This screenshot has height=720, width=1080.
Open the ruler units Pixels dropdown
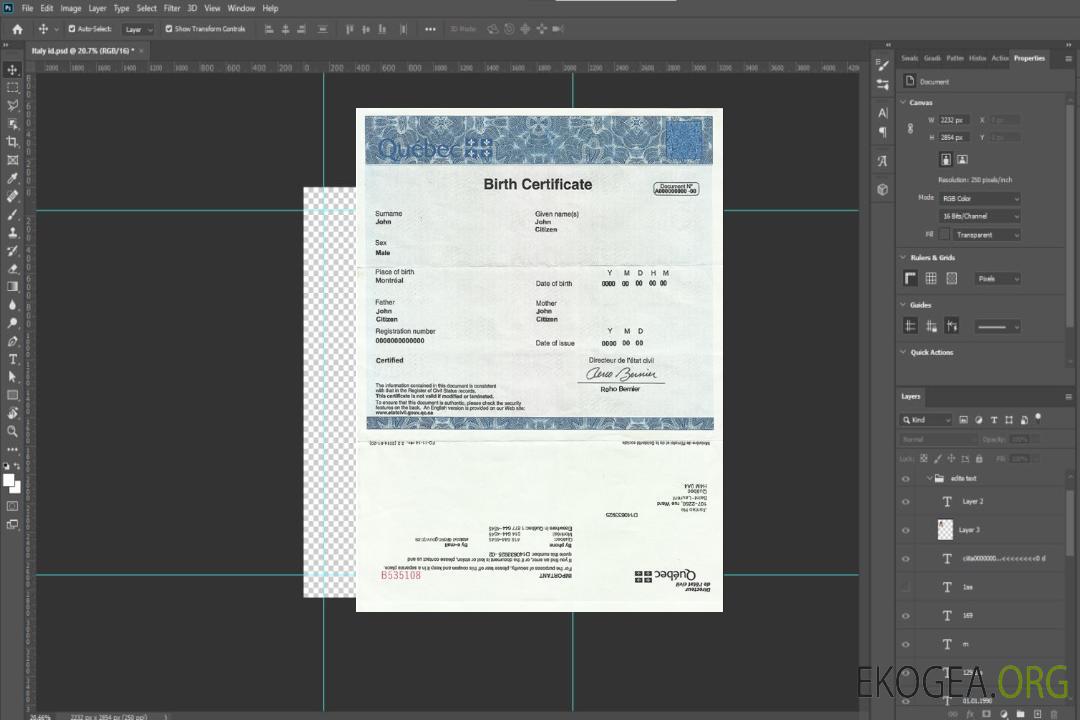[997, 278]
